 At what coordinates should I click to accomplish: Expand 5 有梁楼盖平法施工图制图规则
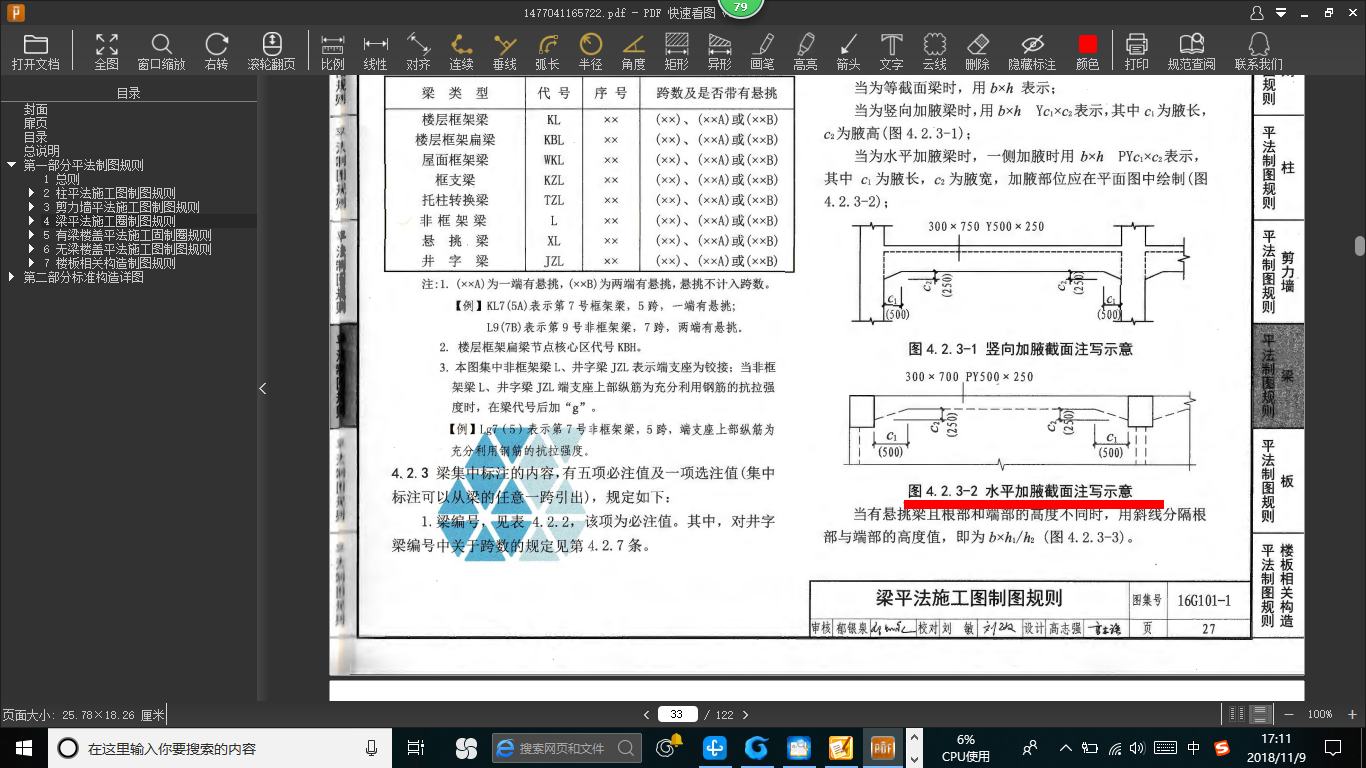tap(31, 235)
